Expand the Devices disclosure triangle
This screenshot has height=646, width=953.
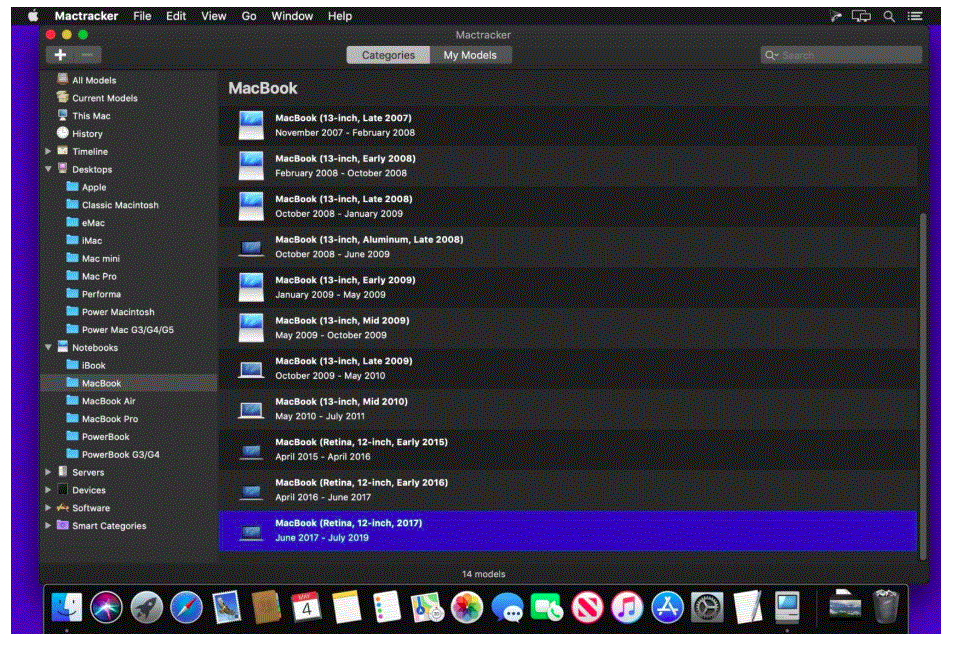click(48, 490)
